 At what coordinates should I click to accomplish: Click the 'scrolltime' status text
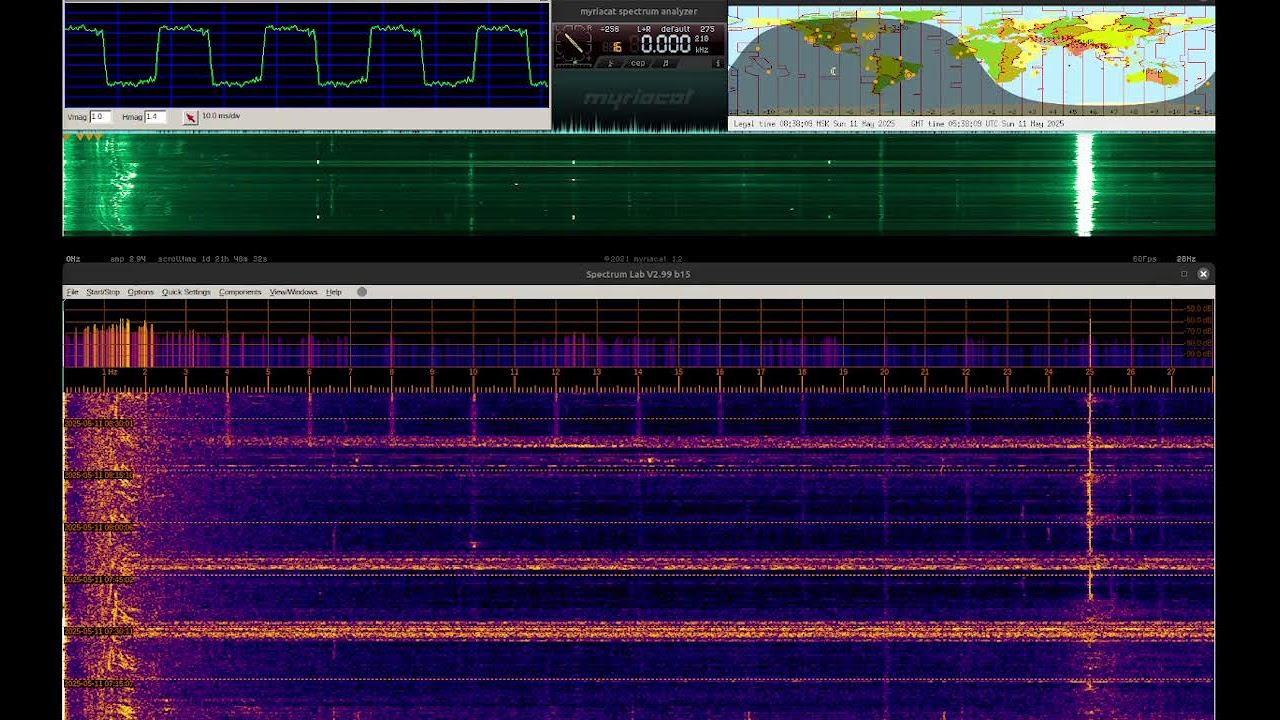pos(213,259)
